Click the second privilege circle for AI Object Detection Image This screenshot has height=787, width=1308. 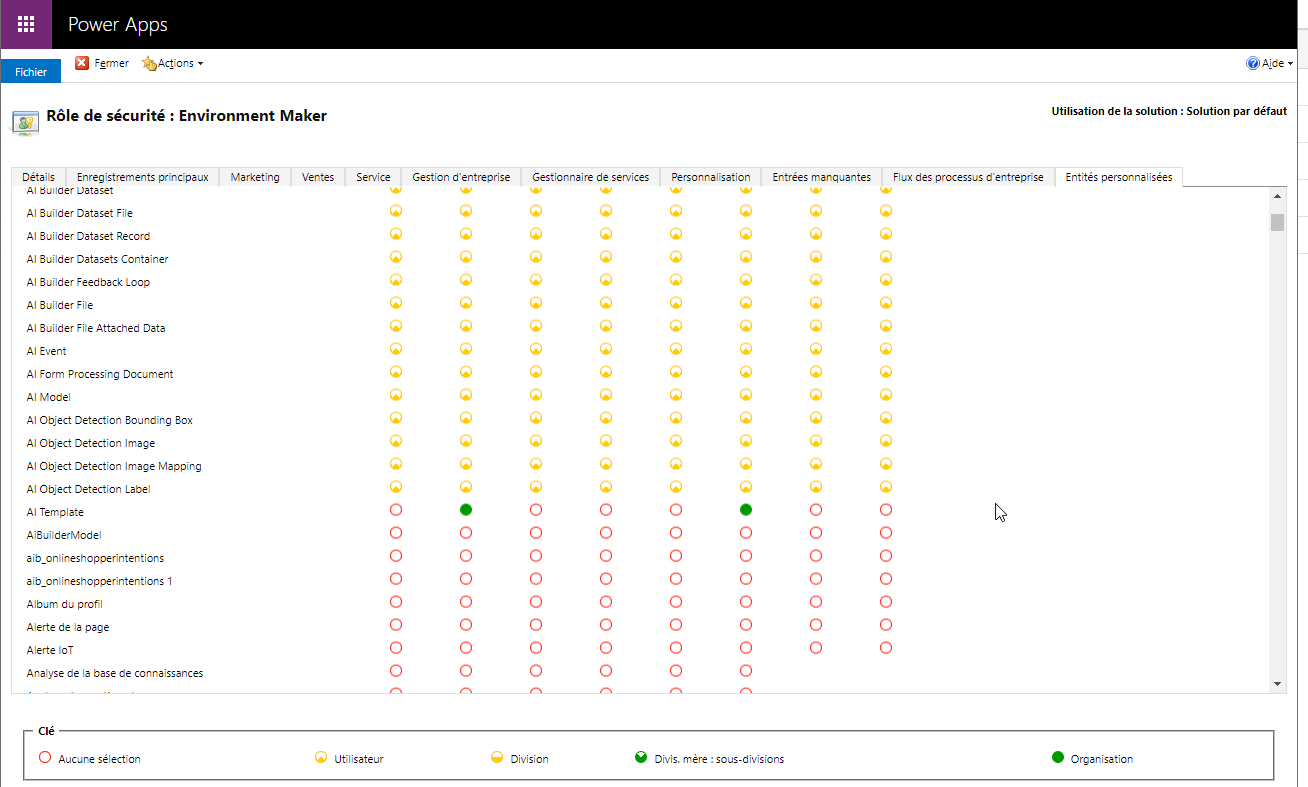point(466,441)
